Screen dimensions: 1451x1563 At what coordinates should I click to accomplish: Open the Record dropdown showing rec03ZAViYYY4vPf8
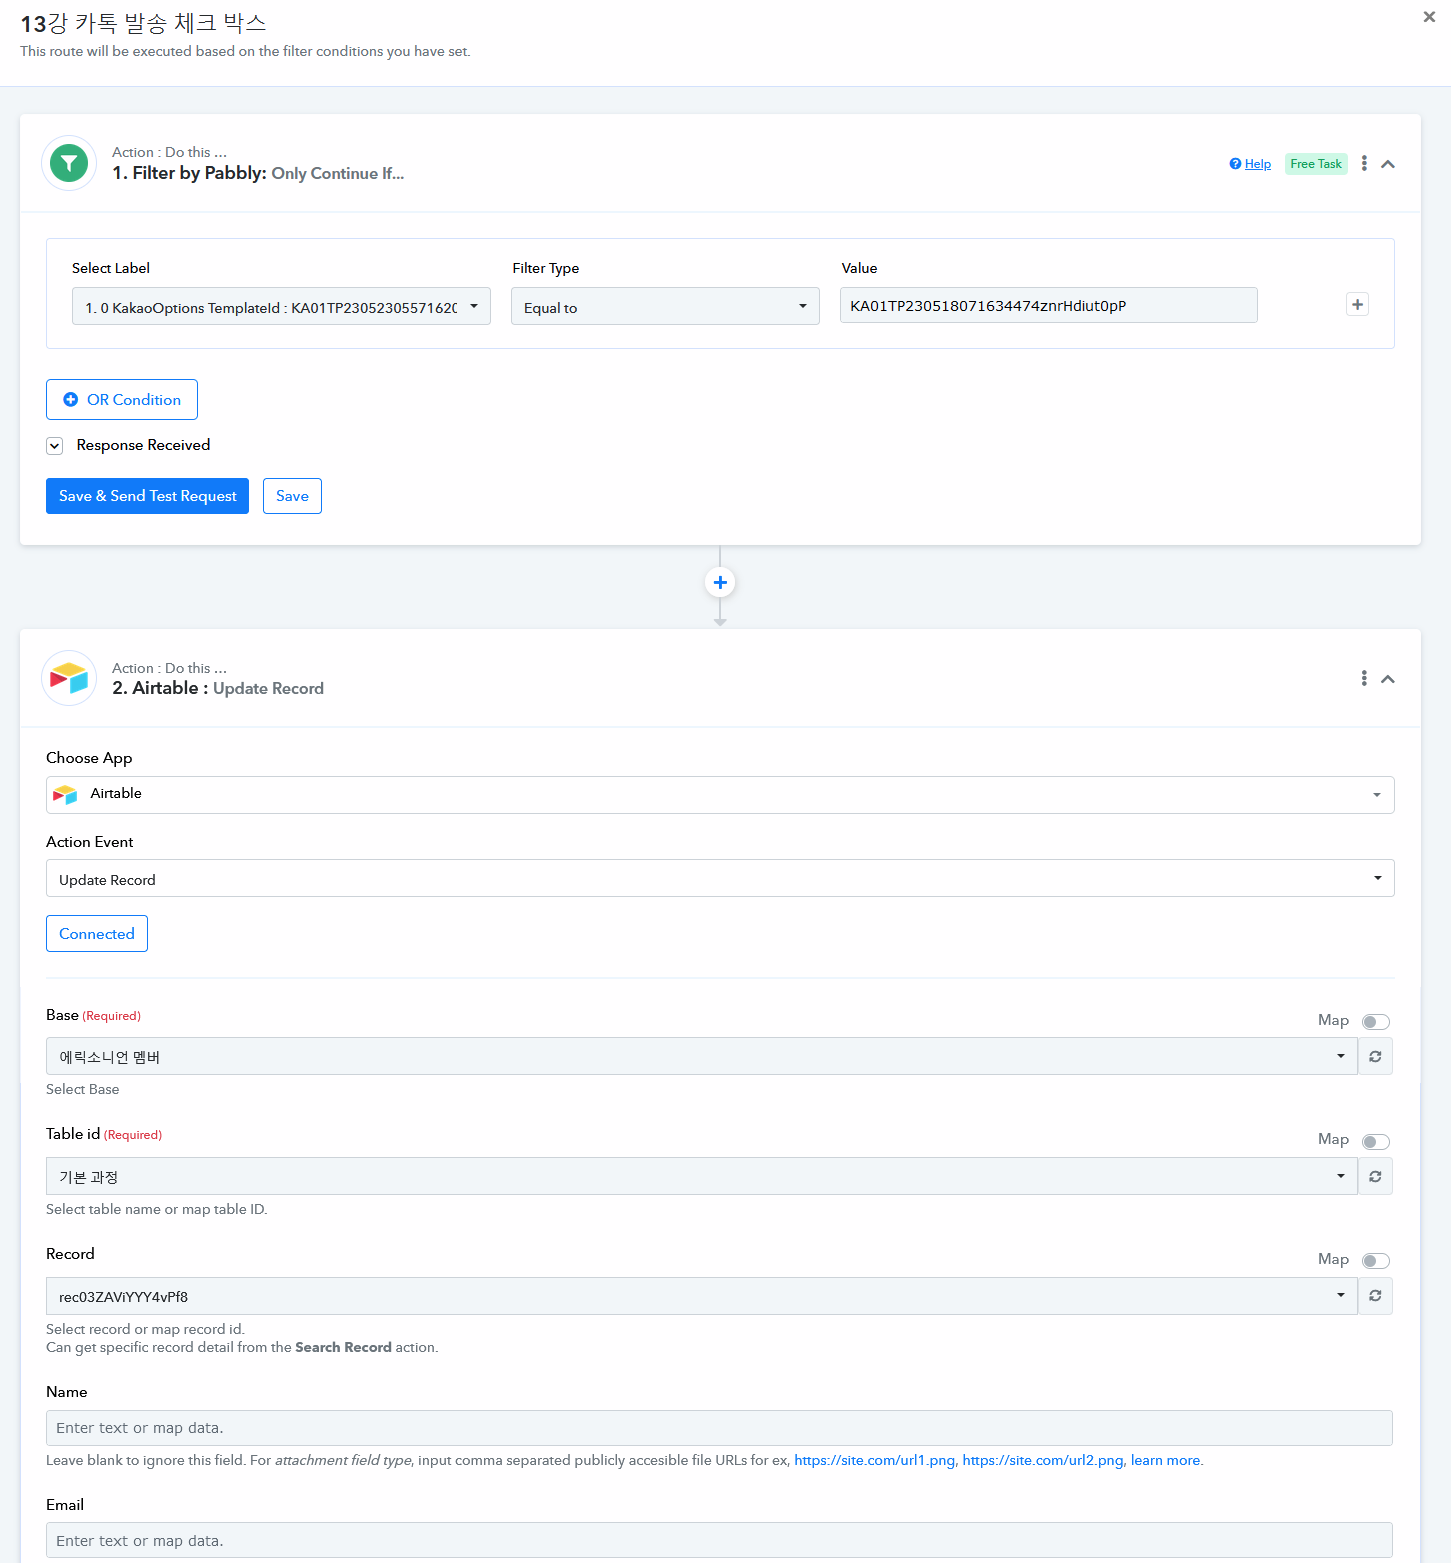coord(702,1296)
